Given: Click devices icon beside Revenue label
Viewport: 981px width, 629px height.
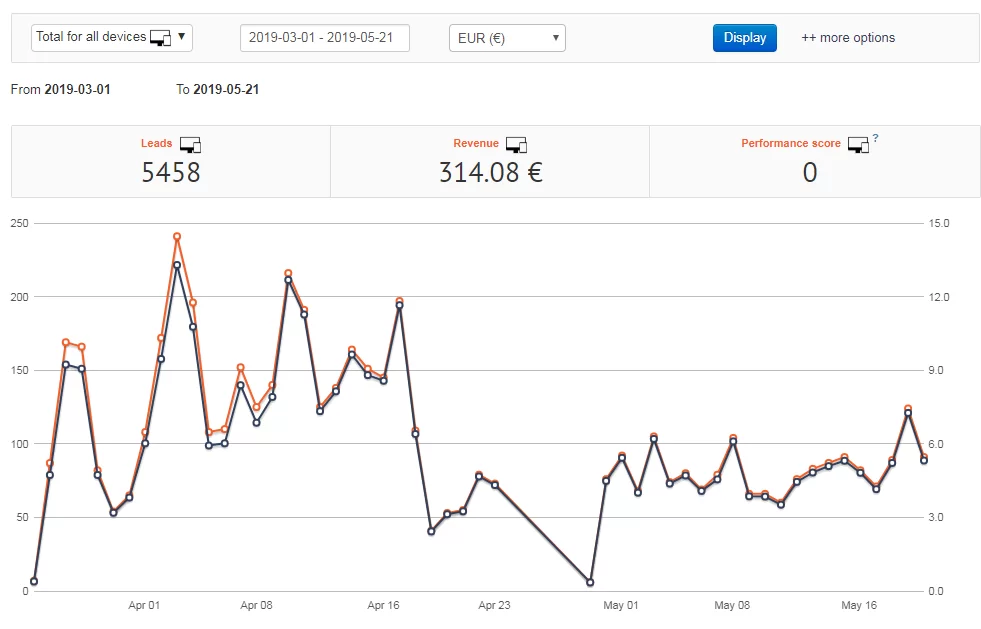Looking at the screenshot, I should point(516,145).
